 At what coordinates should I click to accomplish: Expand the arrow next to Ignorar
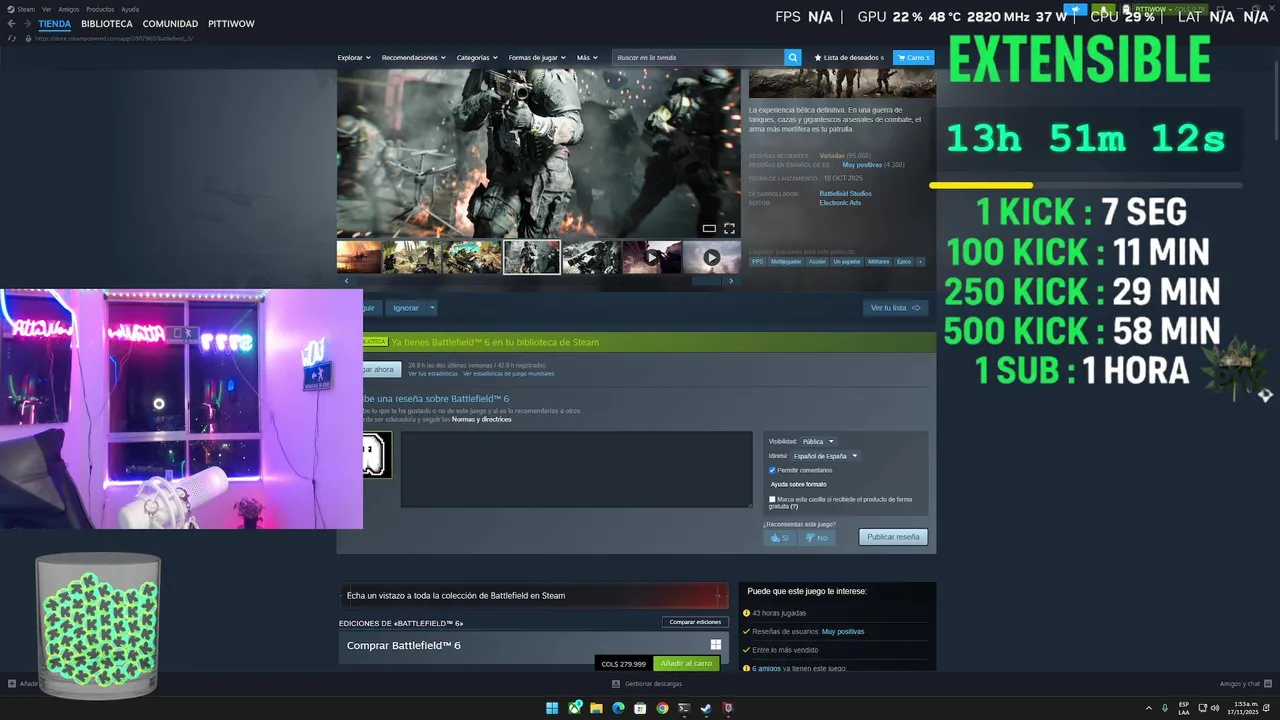click(x=432, y=308)
